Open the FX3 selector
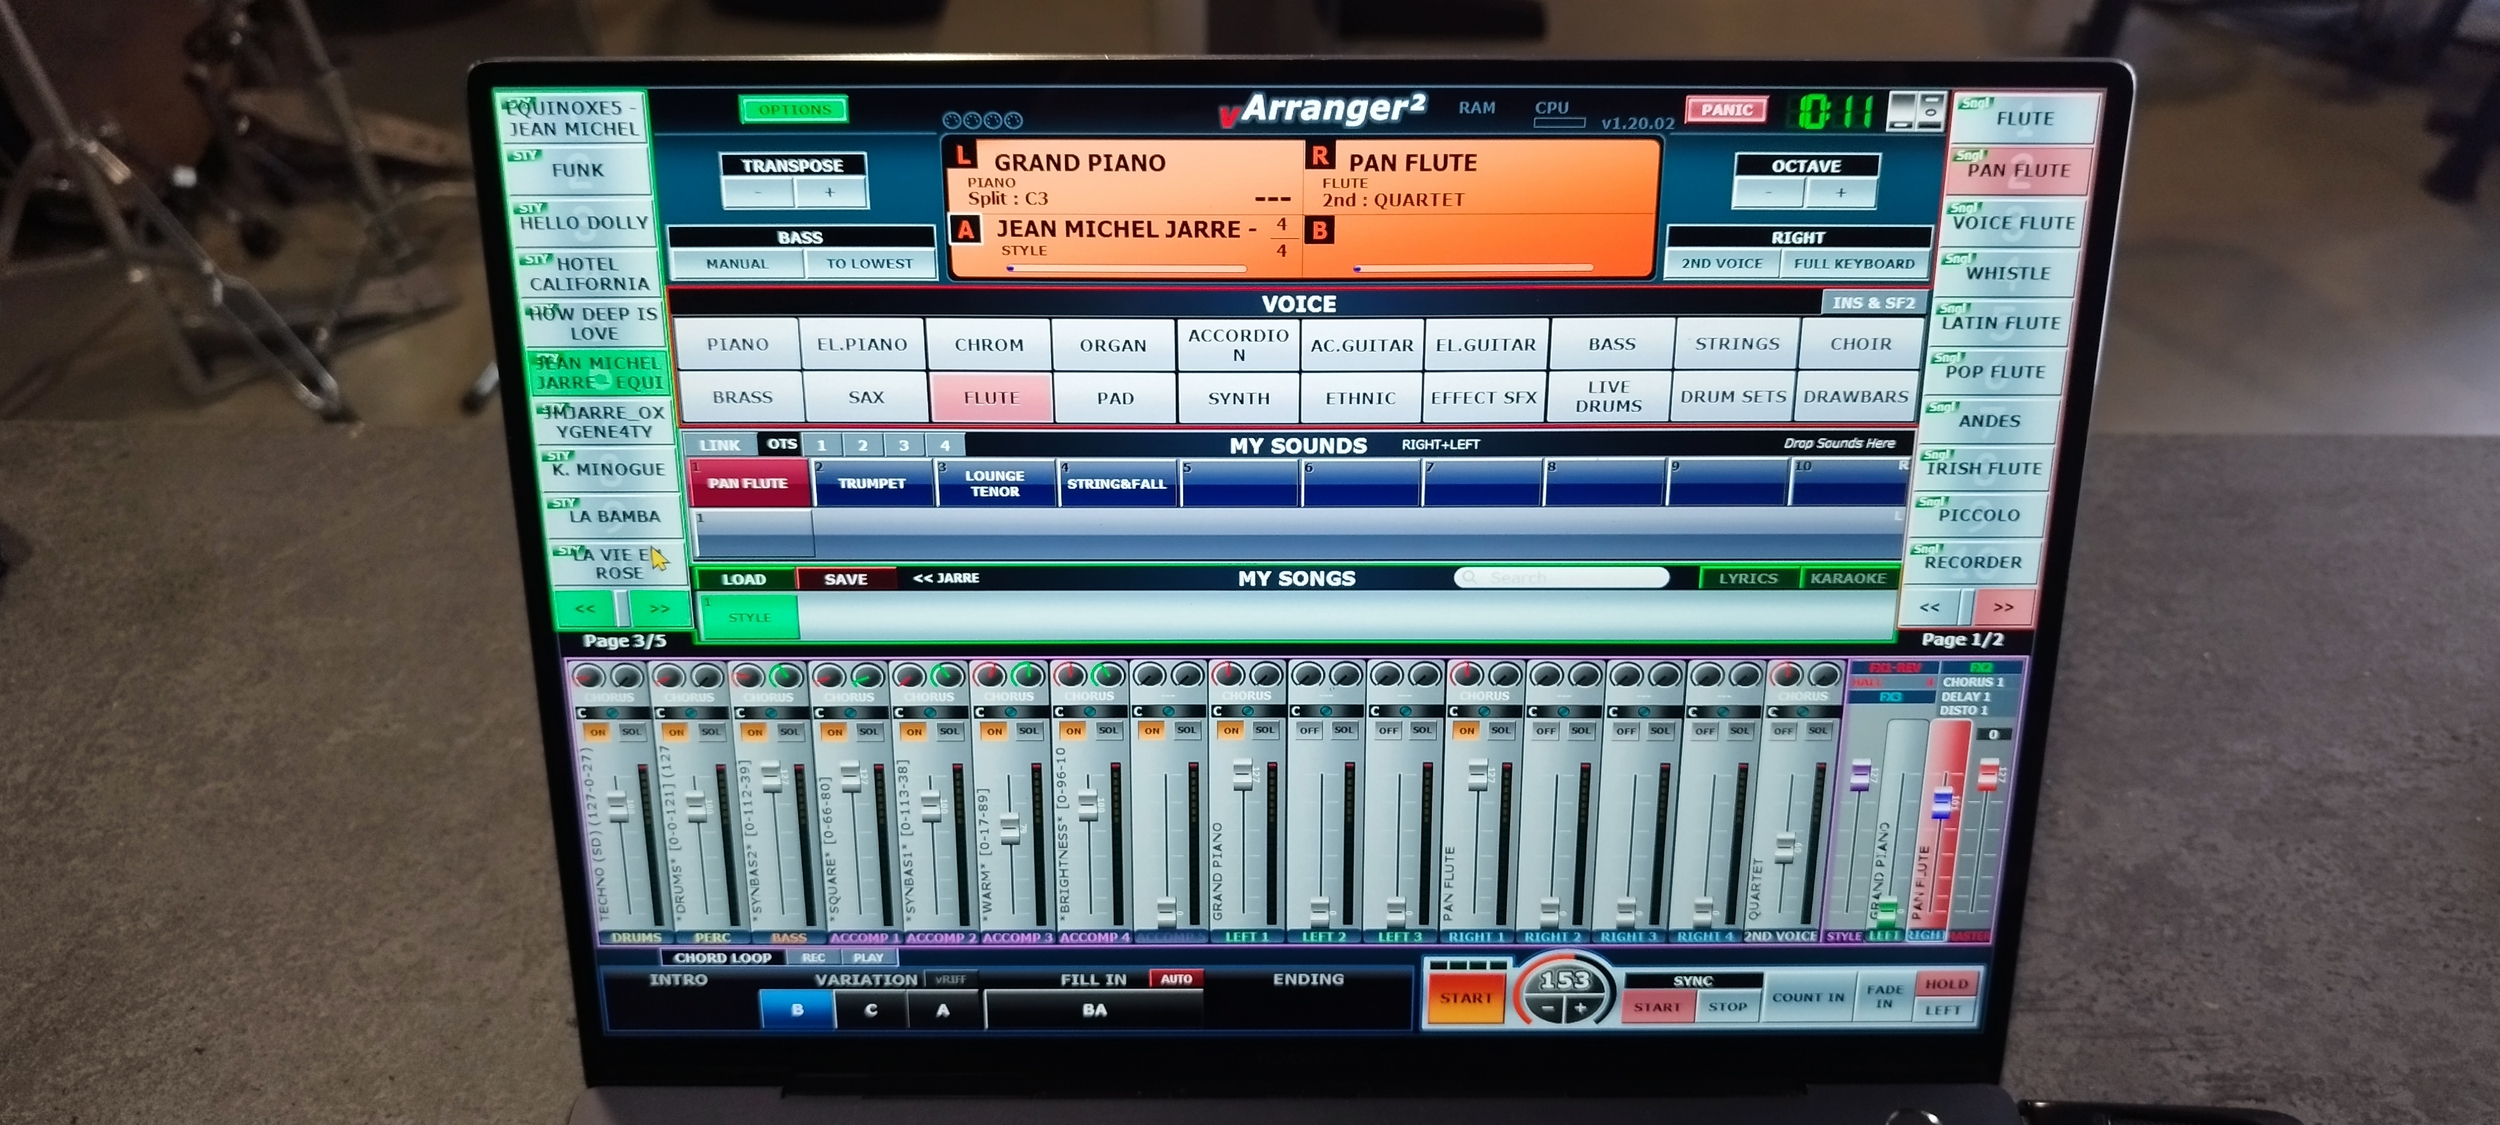The width and height of the screenshot is (2500, 1125). pos(1891,697)
